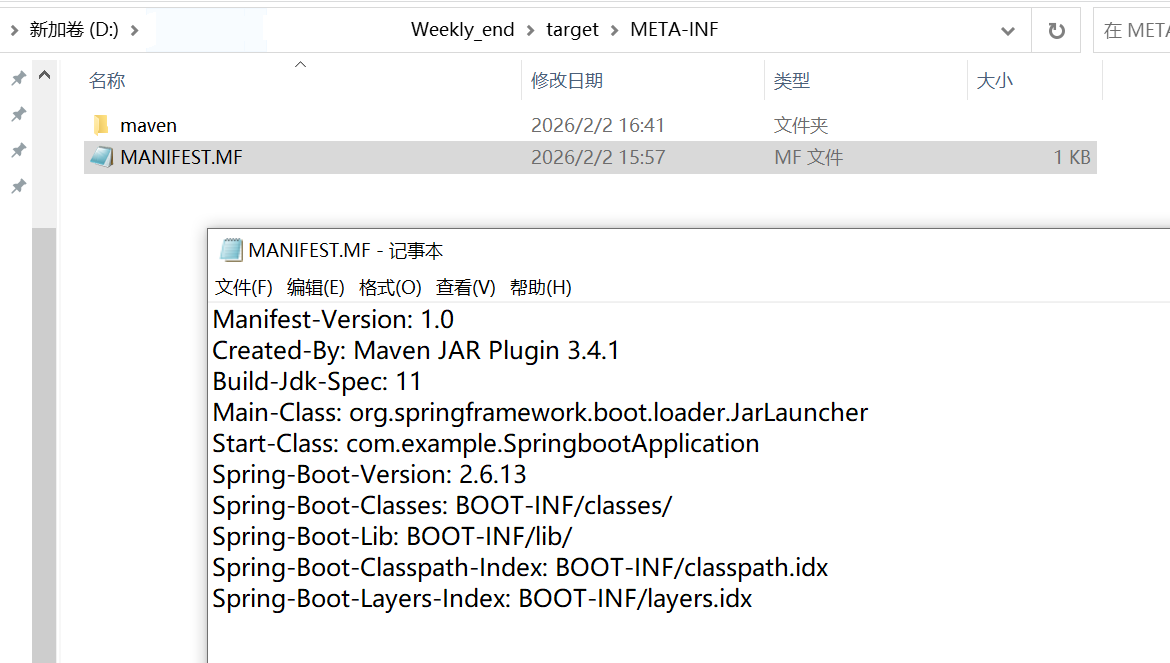Screen dimensions: 1170x663
Task: Click the date 2026/2/2 15:57
Action: [598, 157]
